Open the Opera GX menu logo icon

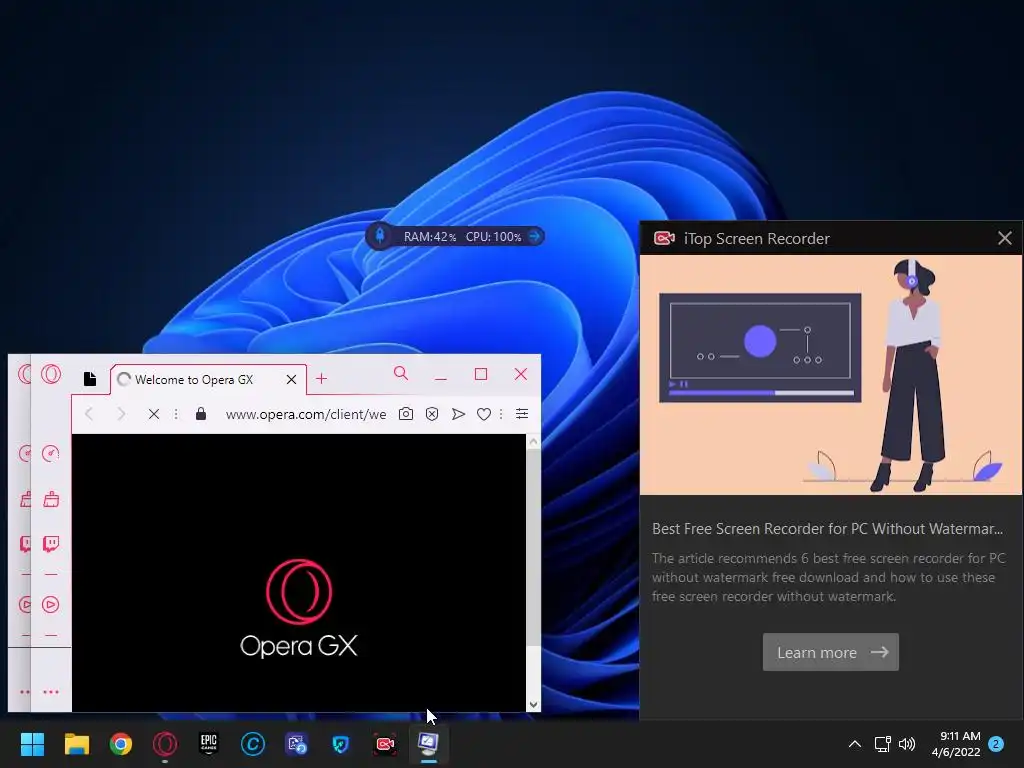(51, 374)
